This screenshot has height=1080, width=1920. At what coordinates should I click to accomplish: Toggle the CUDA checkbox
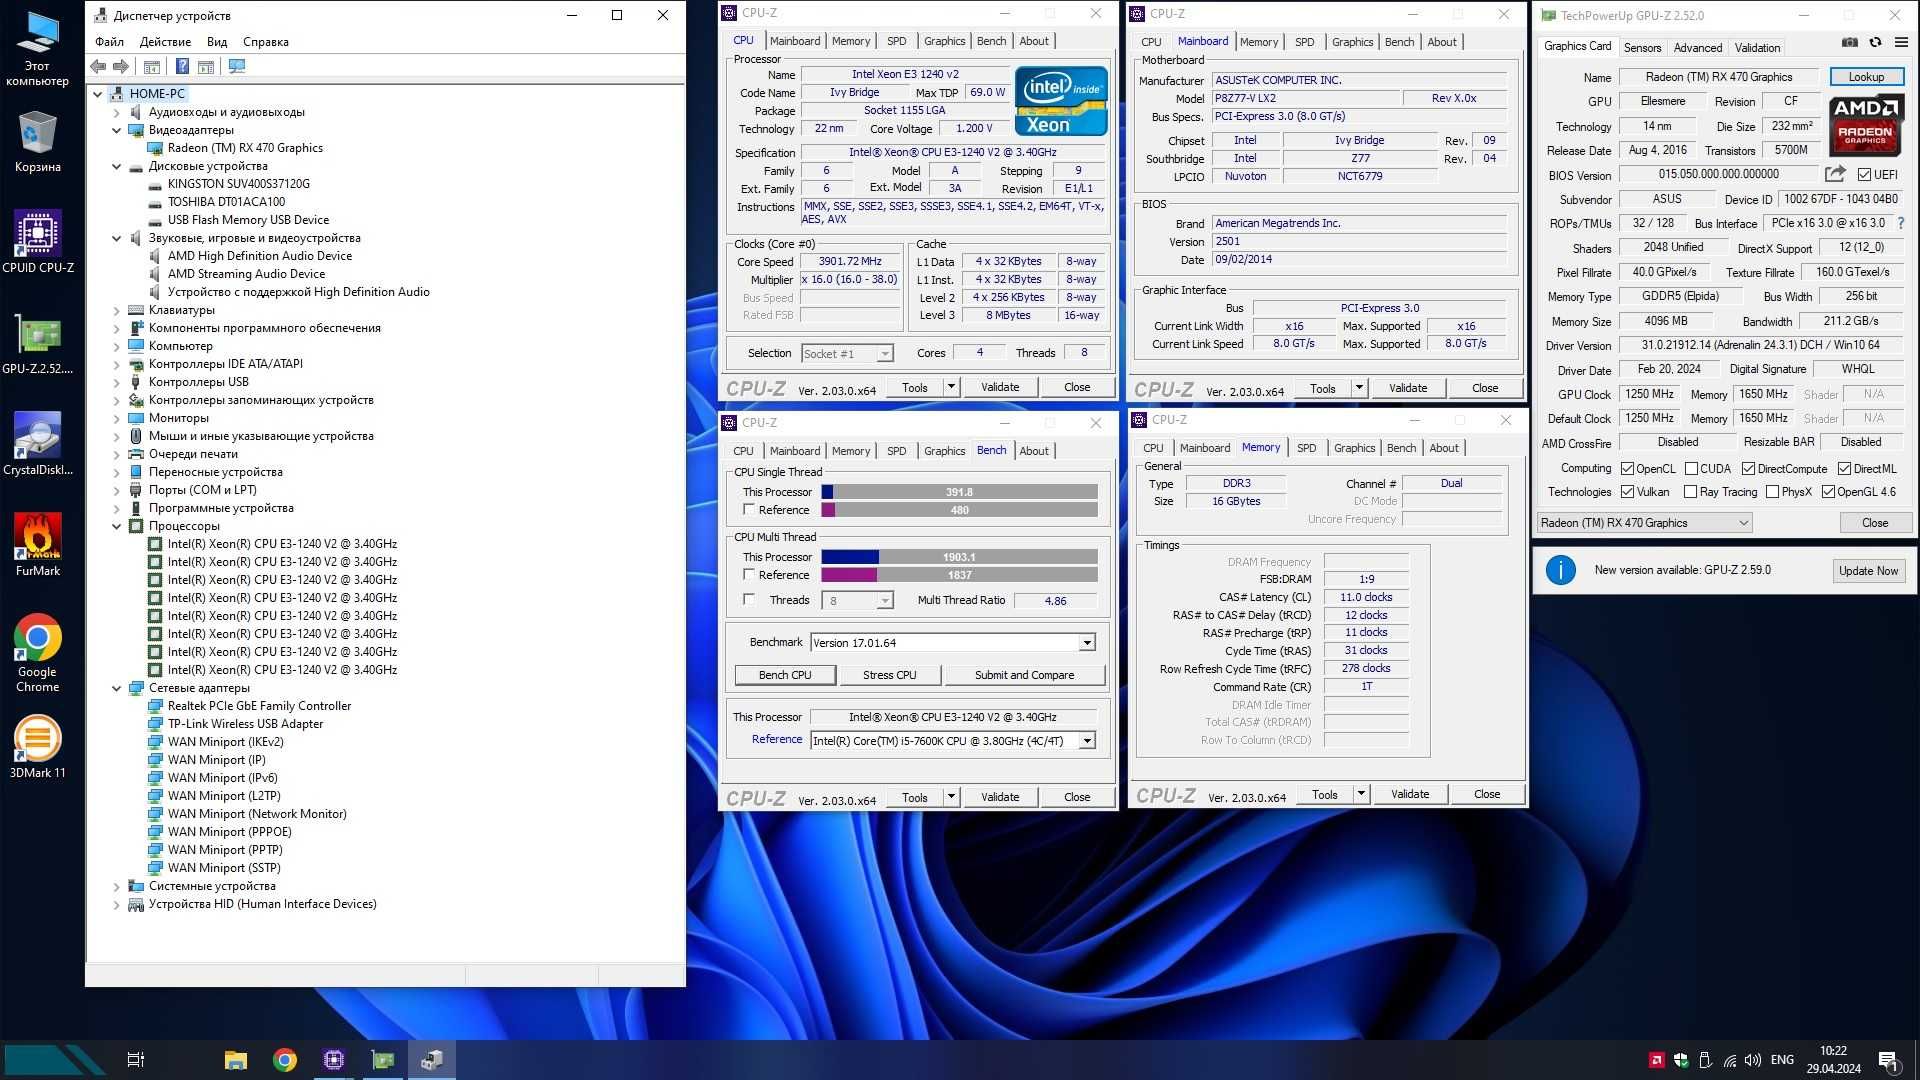point(1691,469)
